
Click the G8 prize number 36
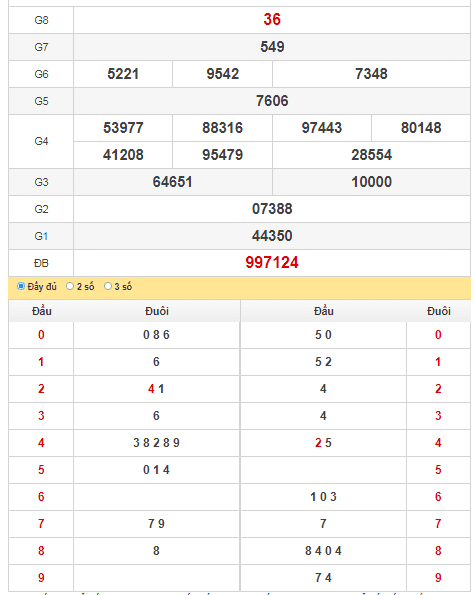272,19
